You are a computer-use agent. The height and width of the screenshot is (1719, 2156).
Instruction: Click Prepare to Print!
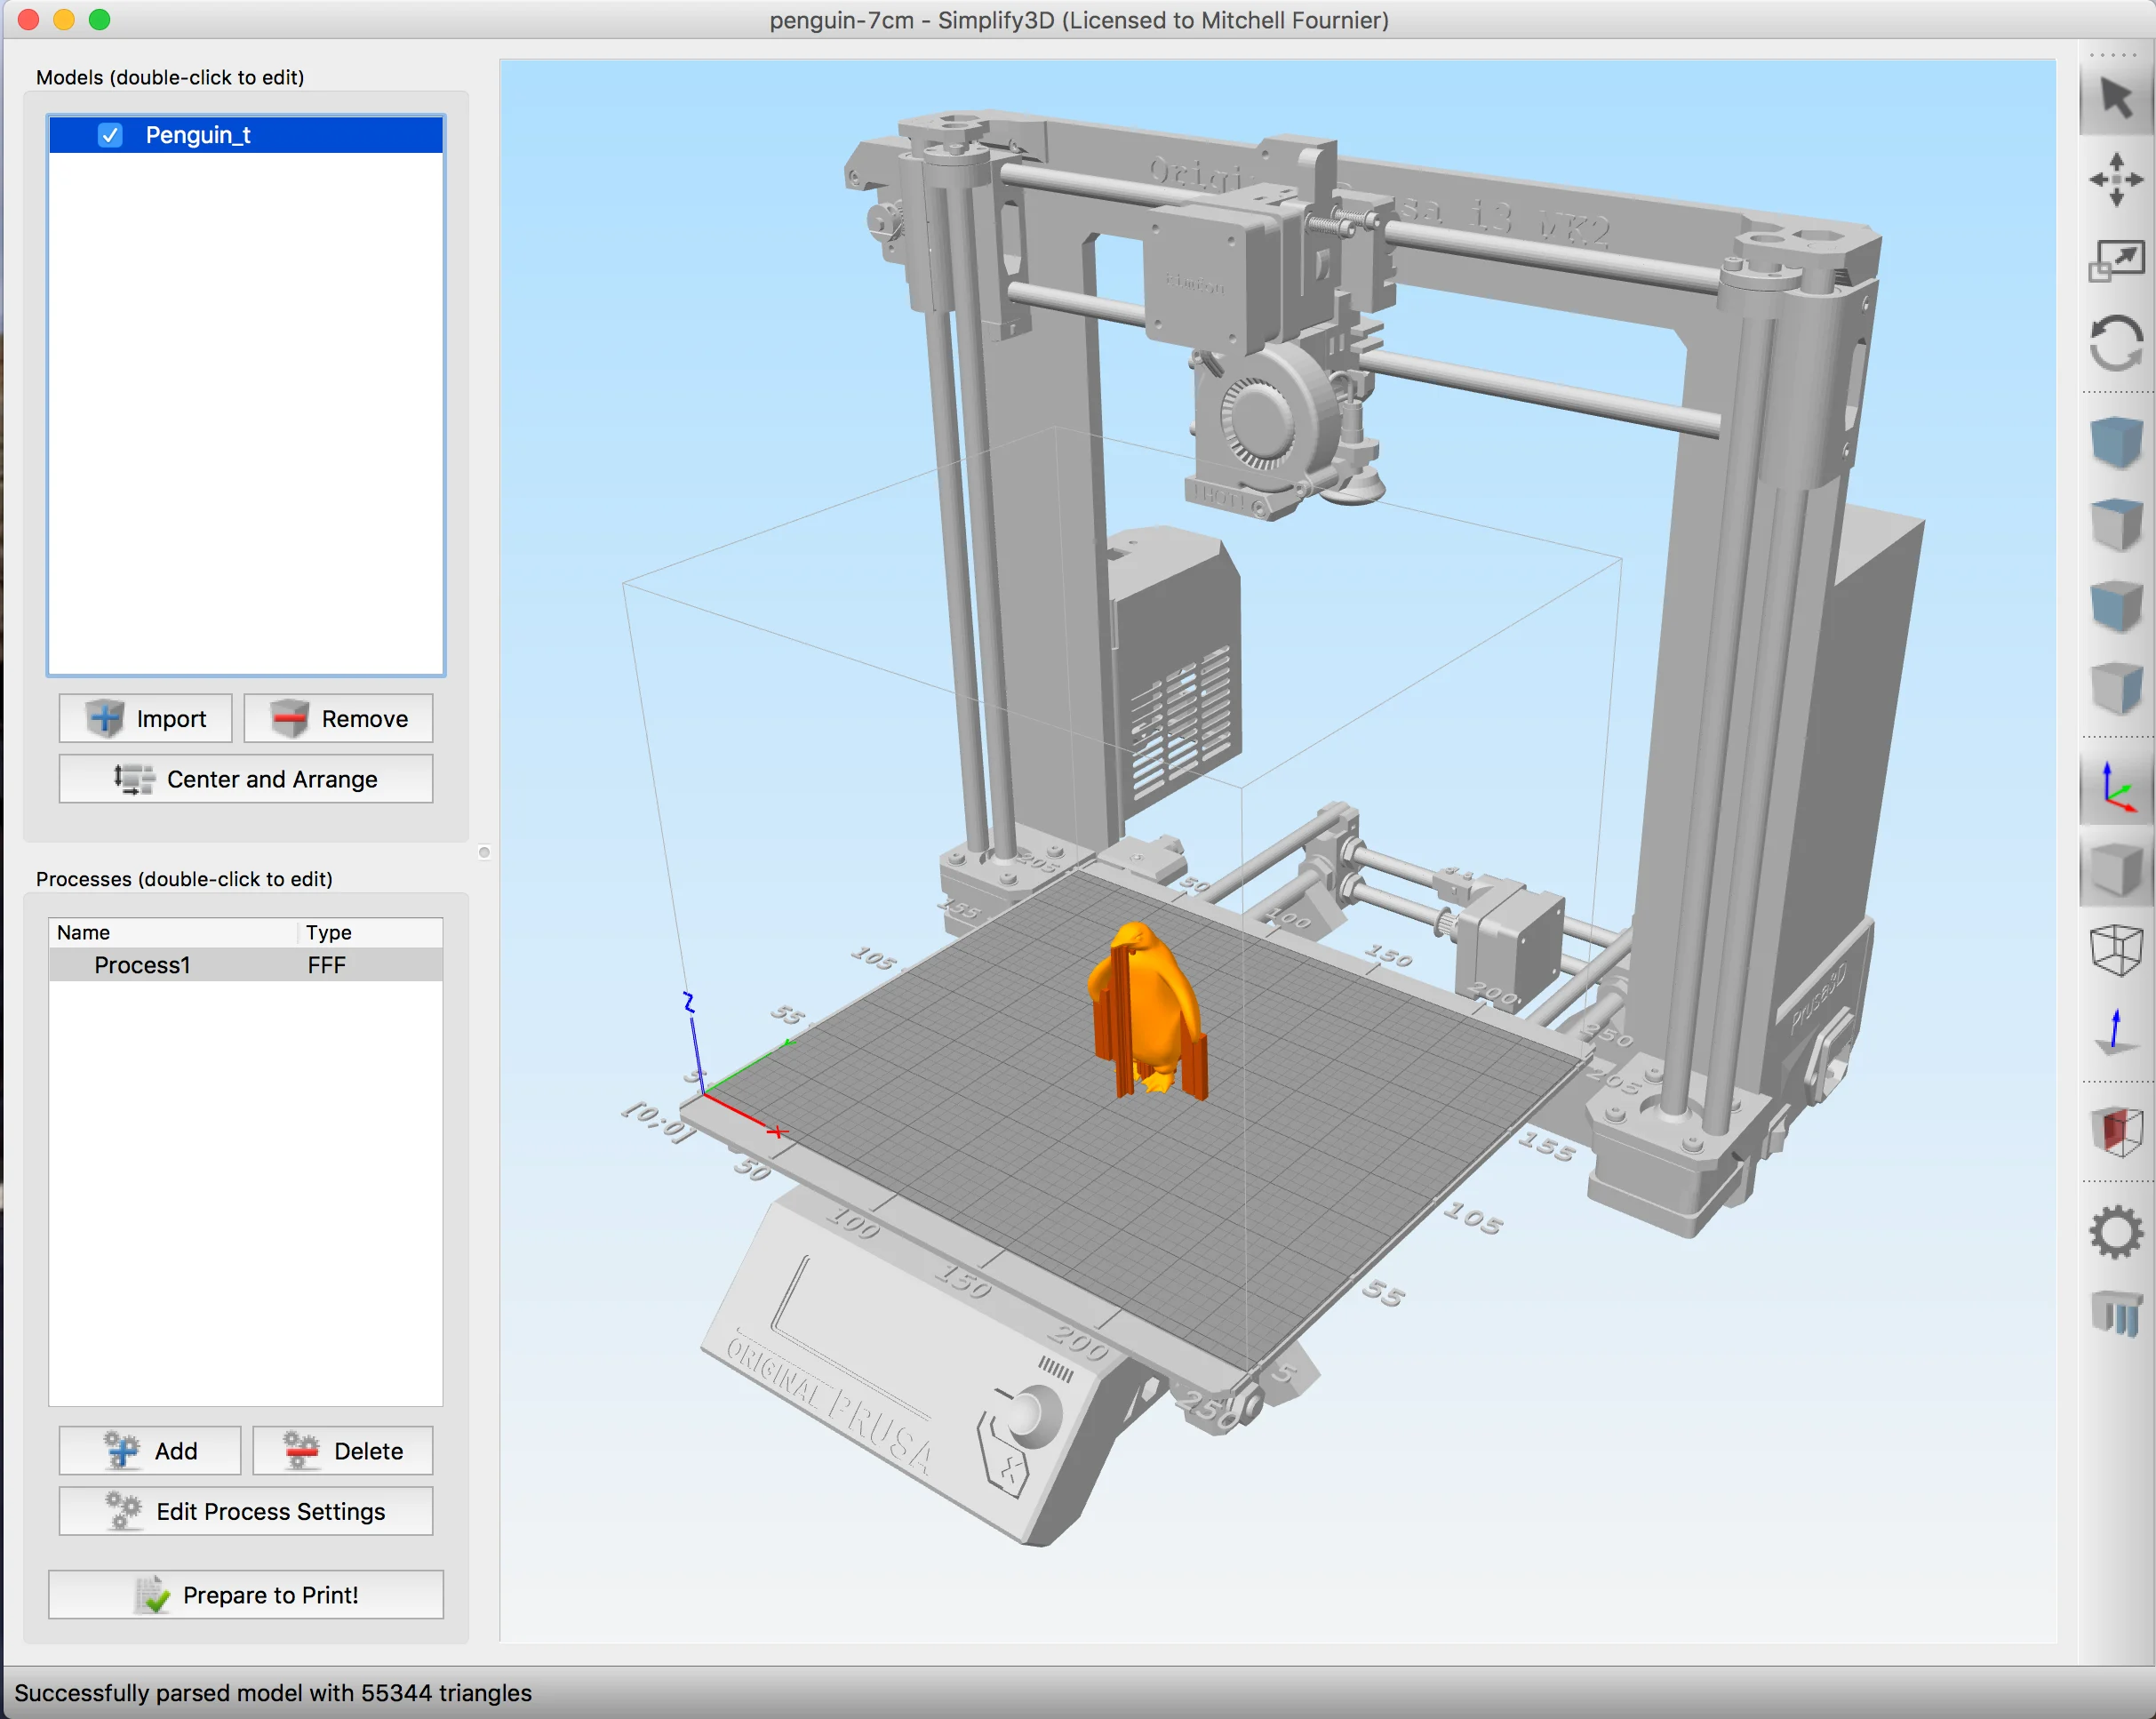click(246, 1594)
